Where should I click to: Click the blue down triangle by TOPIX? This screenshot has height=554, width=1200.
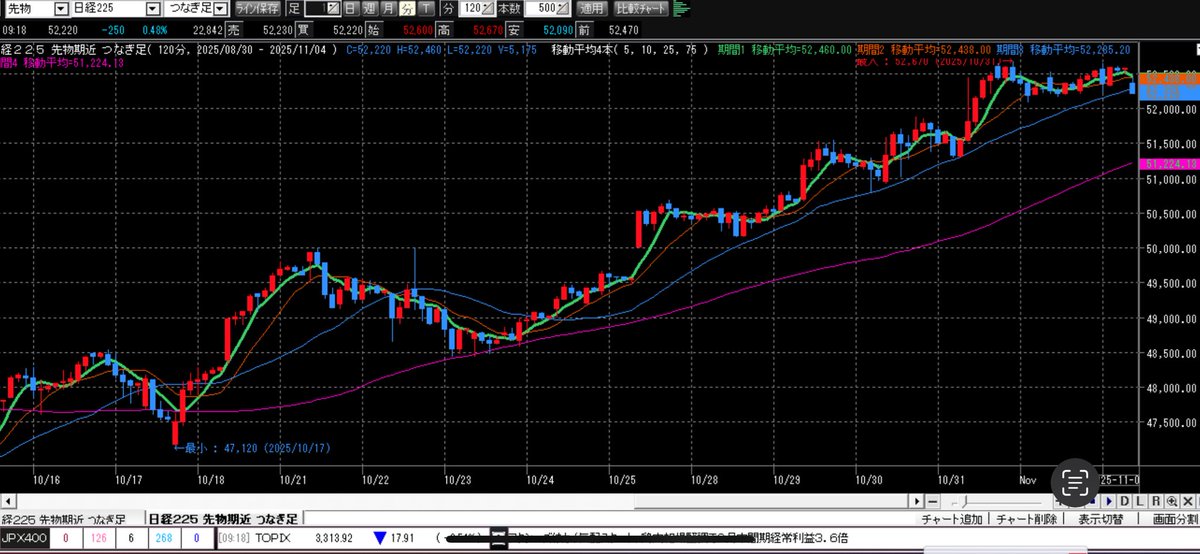(380, 539)
